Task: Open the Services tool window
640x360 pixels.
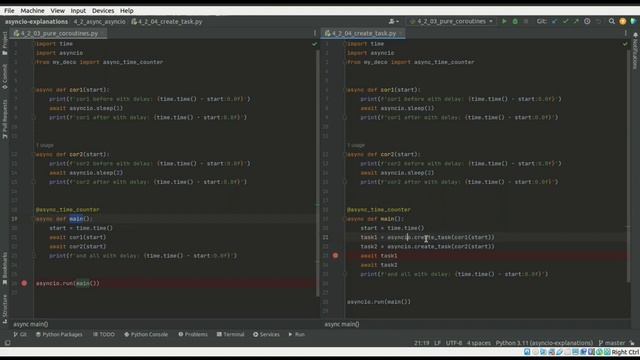Action: [266, 334]
